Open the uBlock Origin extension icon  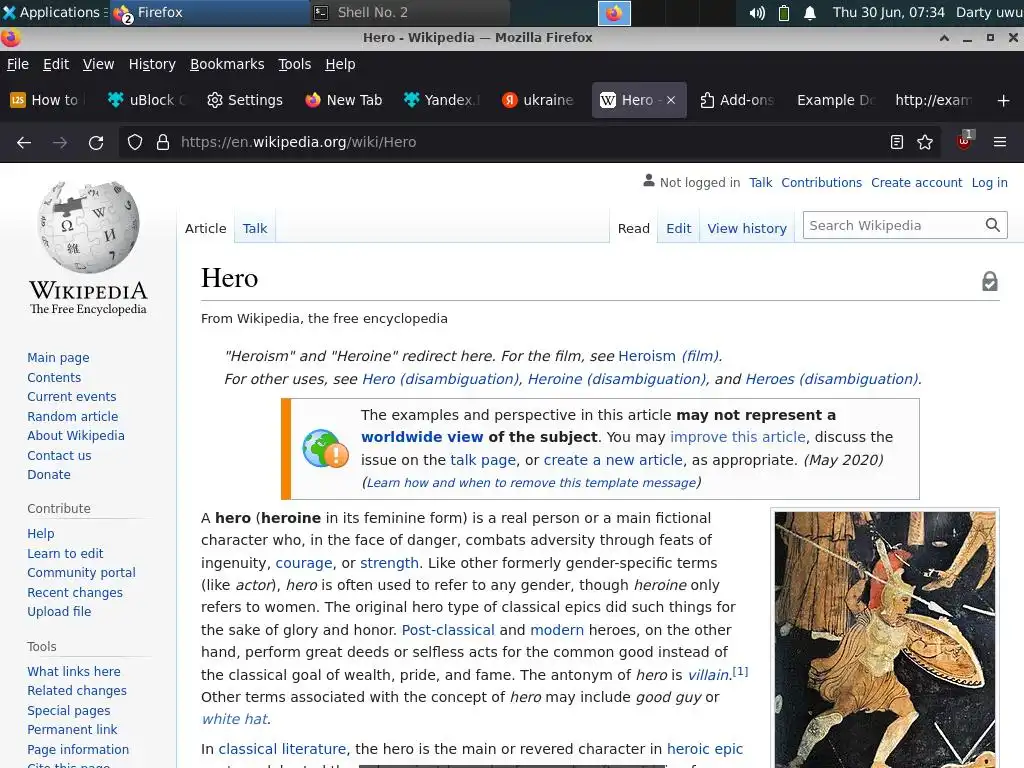[x=964, y=141]
